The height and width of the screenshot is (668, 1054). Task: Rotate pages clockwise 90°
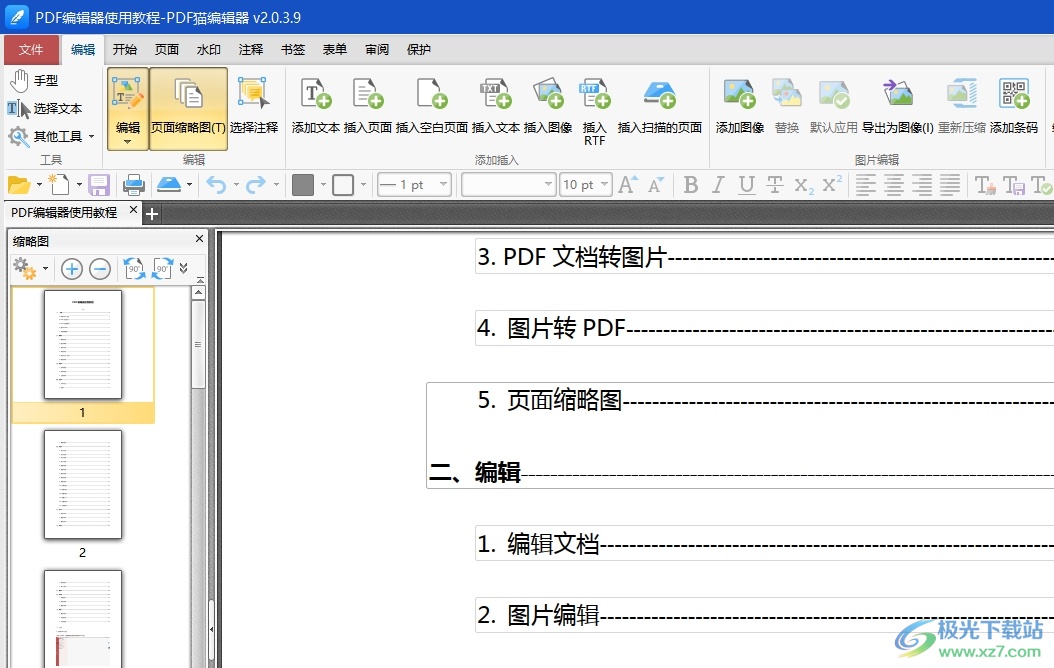[x=163, y=269]
